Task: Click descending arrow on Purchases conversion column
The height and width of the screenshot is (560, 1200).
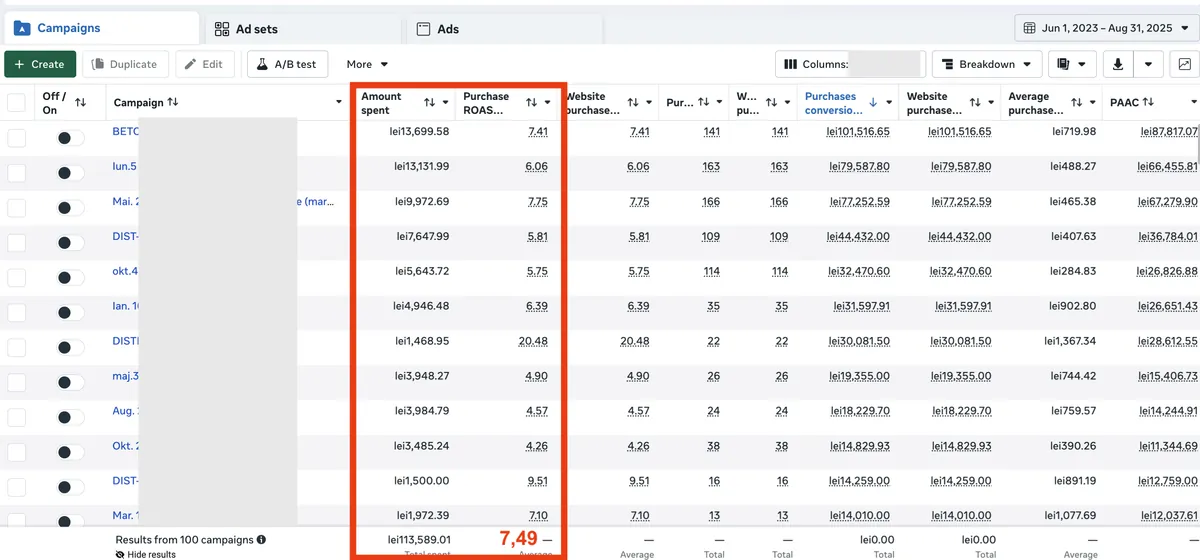Action: tap(873, 102)
